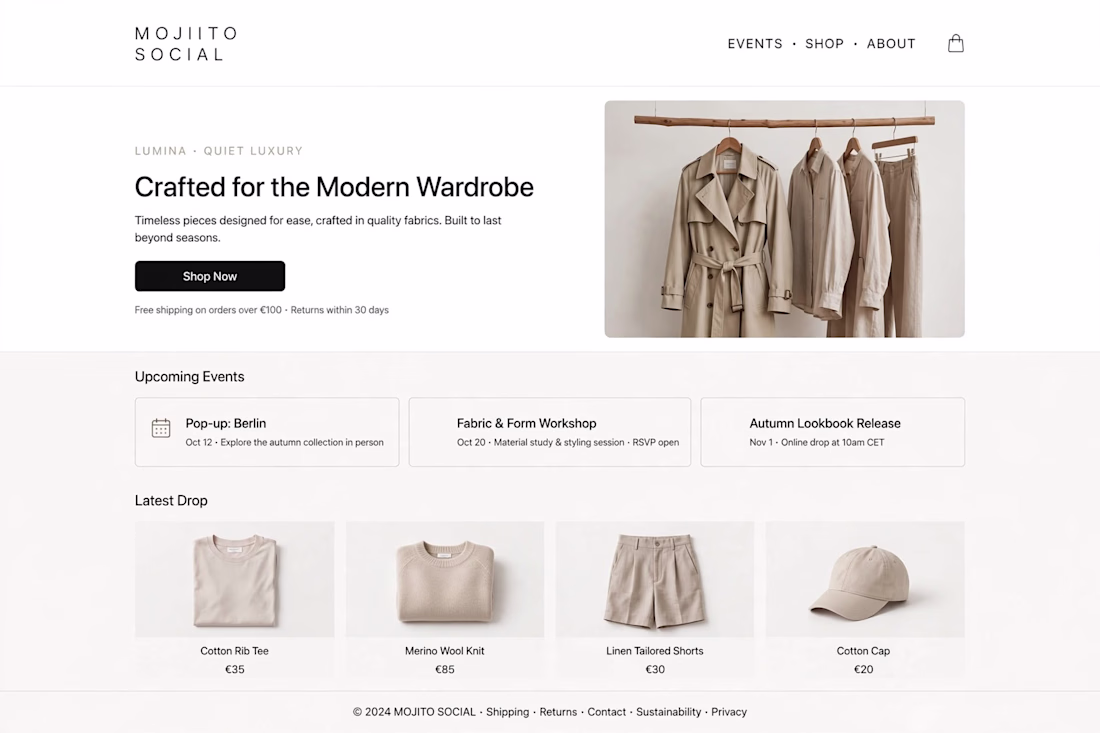Click the calendar icon on Pop-up: Berlin
Screen dimensions: 1100x733
point(161,428)
